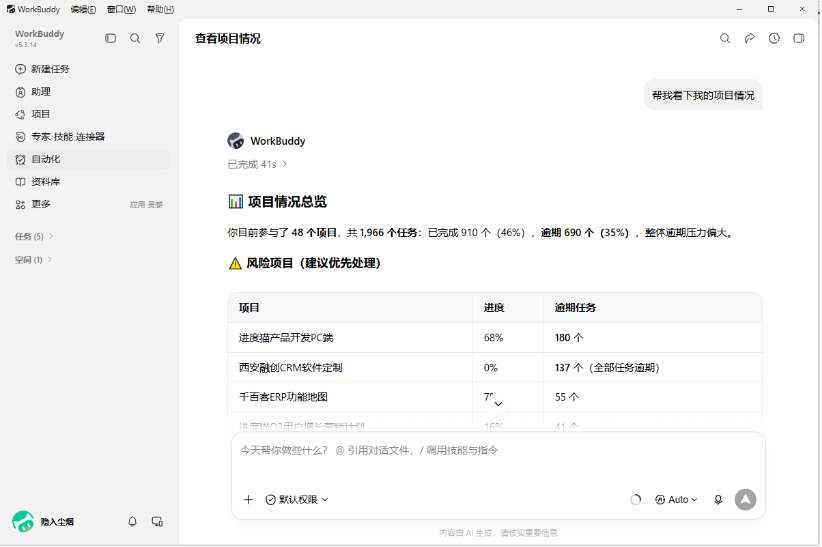
Task: Open the 窗口(W) menu
Action: 121,9
